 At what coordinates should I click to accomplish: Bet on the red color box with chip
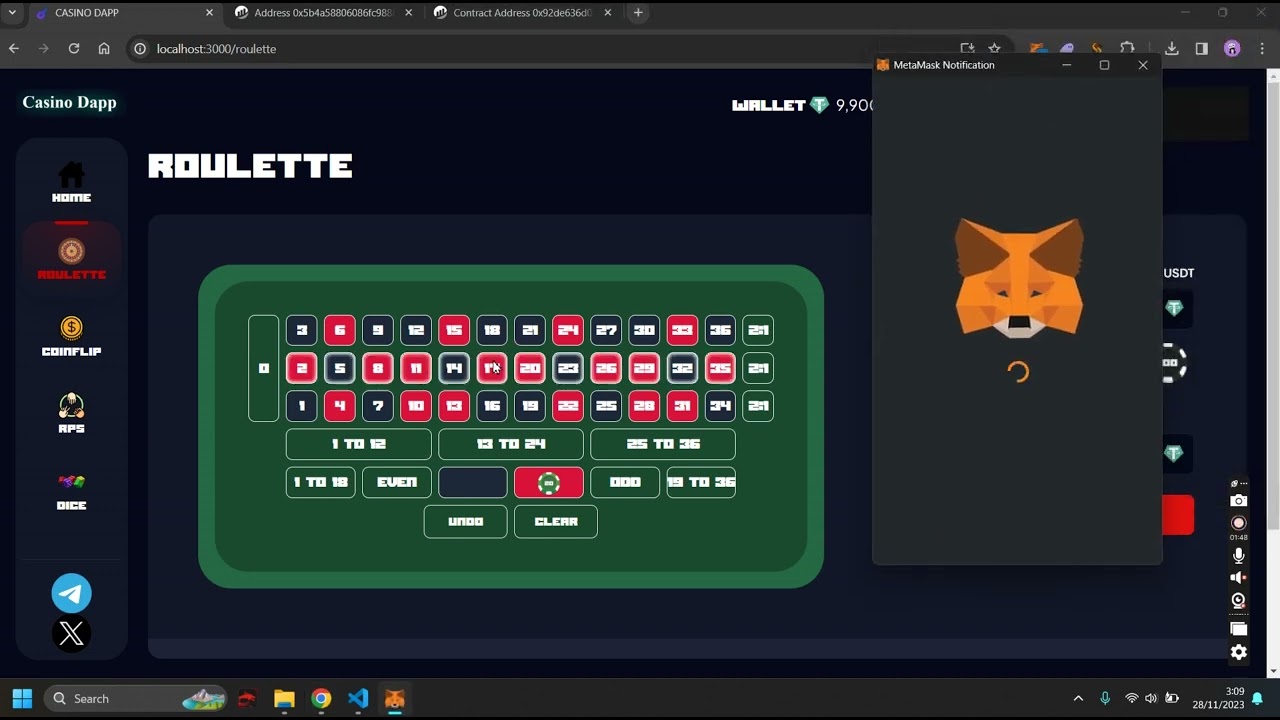coord(549,482)
